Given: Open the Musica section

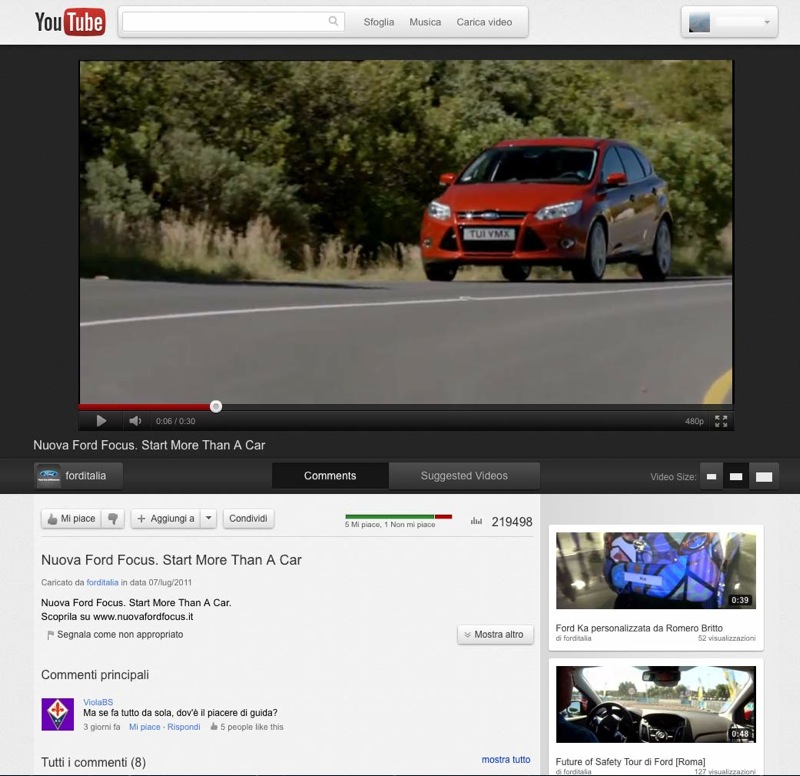Looking at the screenshot, I should pyautogui.click(x=425, y=22).
